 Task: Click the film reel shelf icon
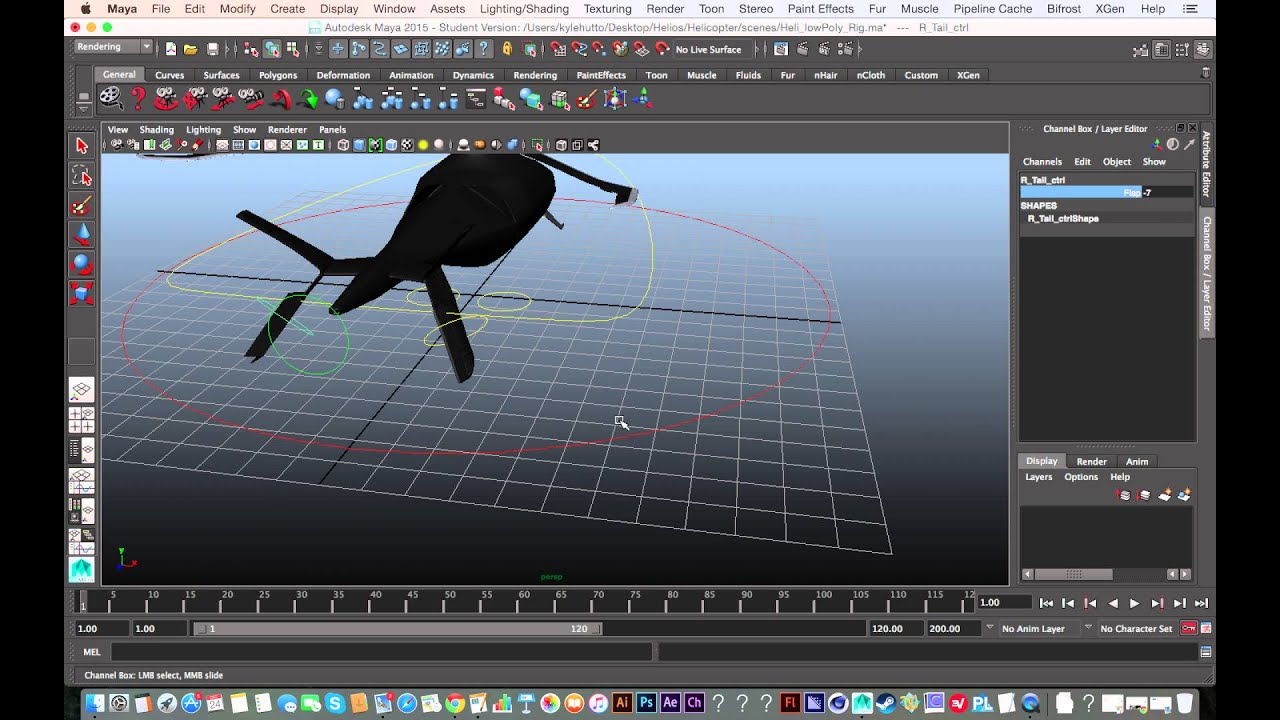click(x=110, y=98)
